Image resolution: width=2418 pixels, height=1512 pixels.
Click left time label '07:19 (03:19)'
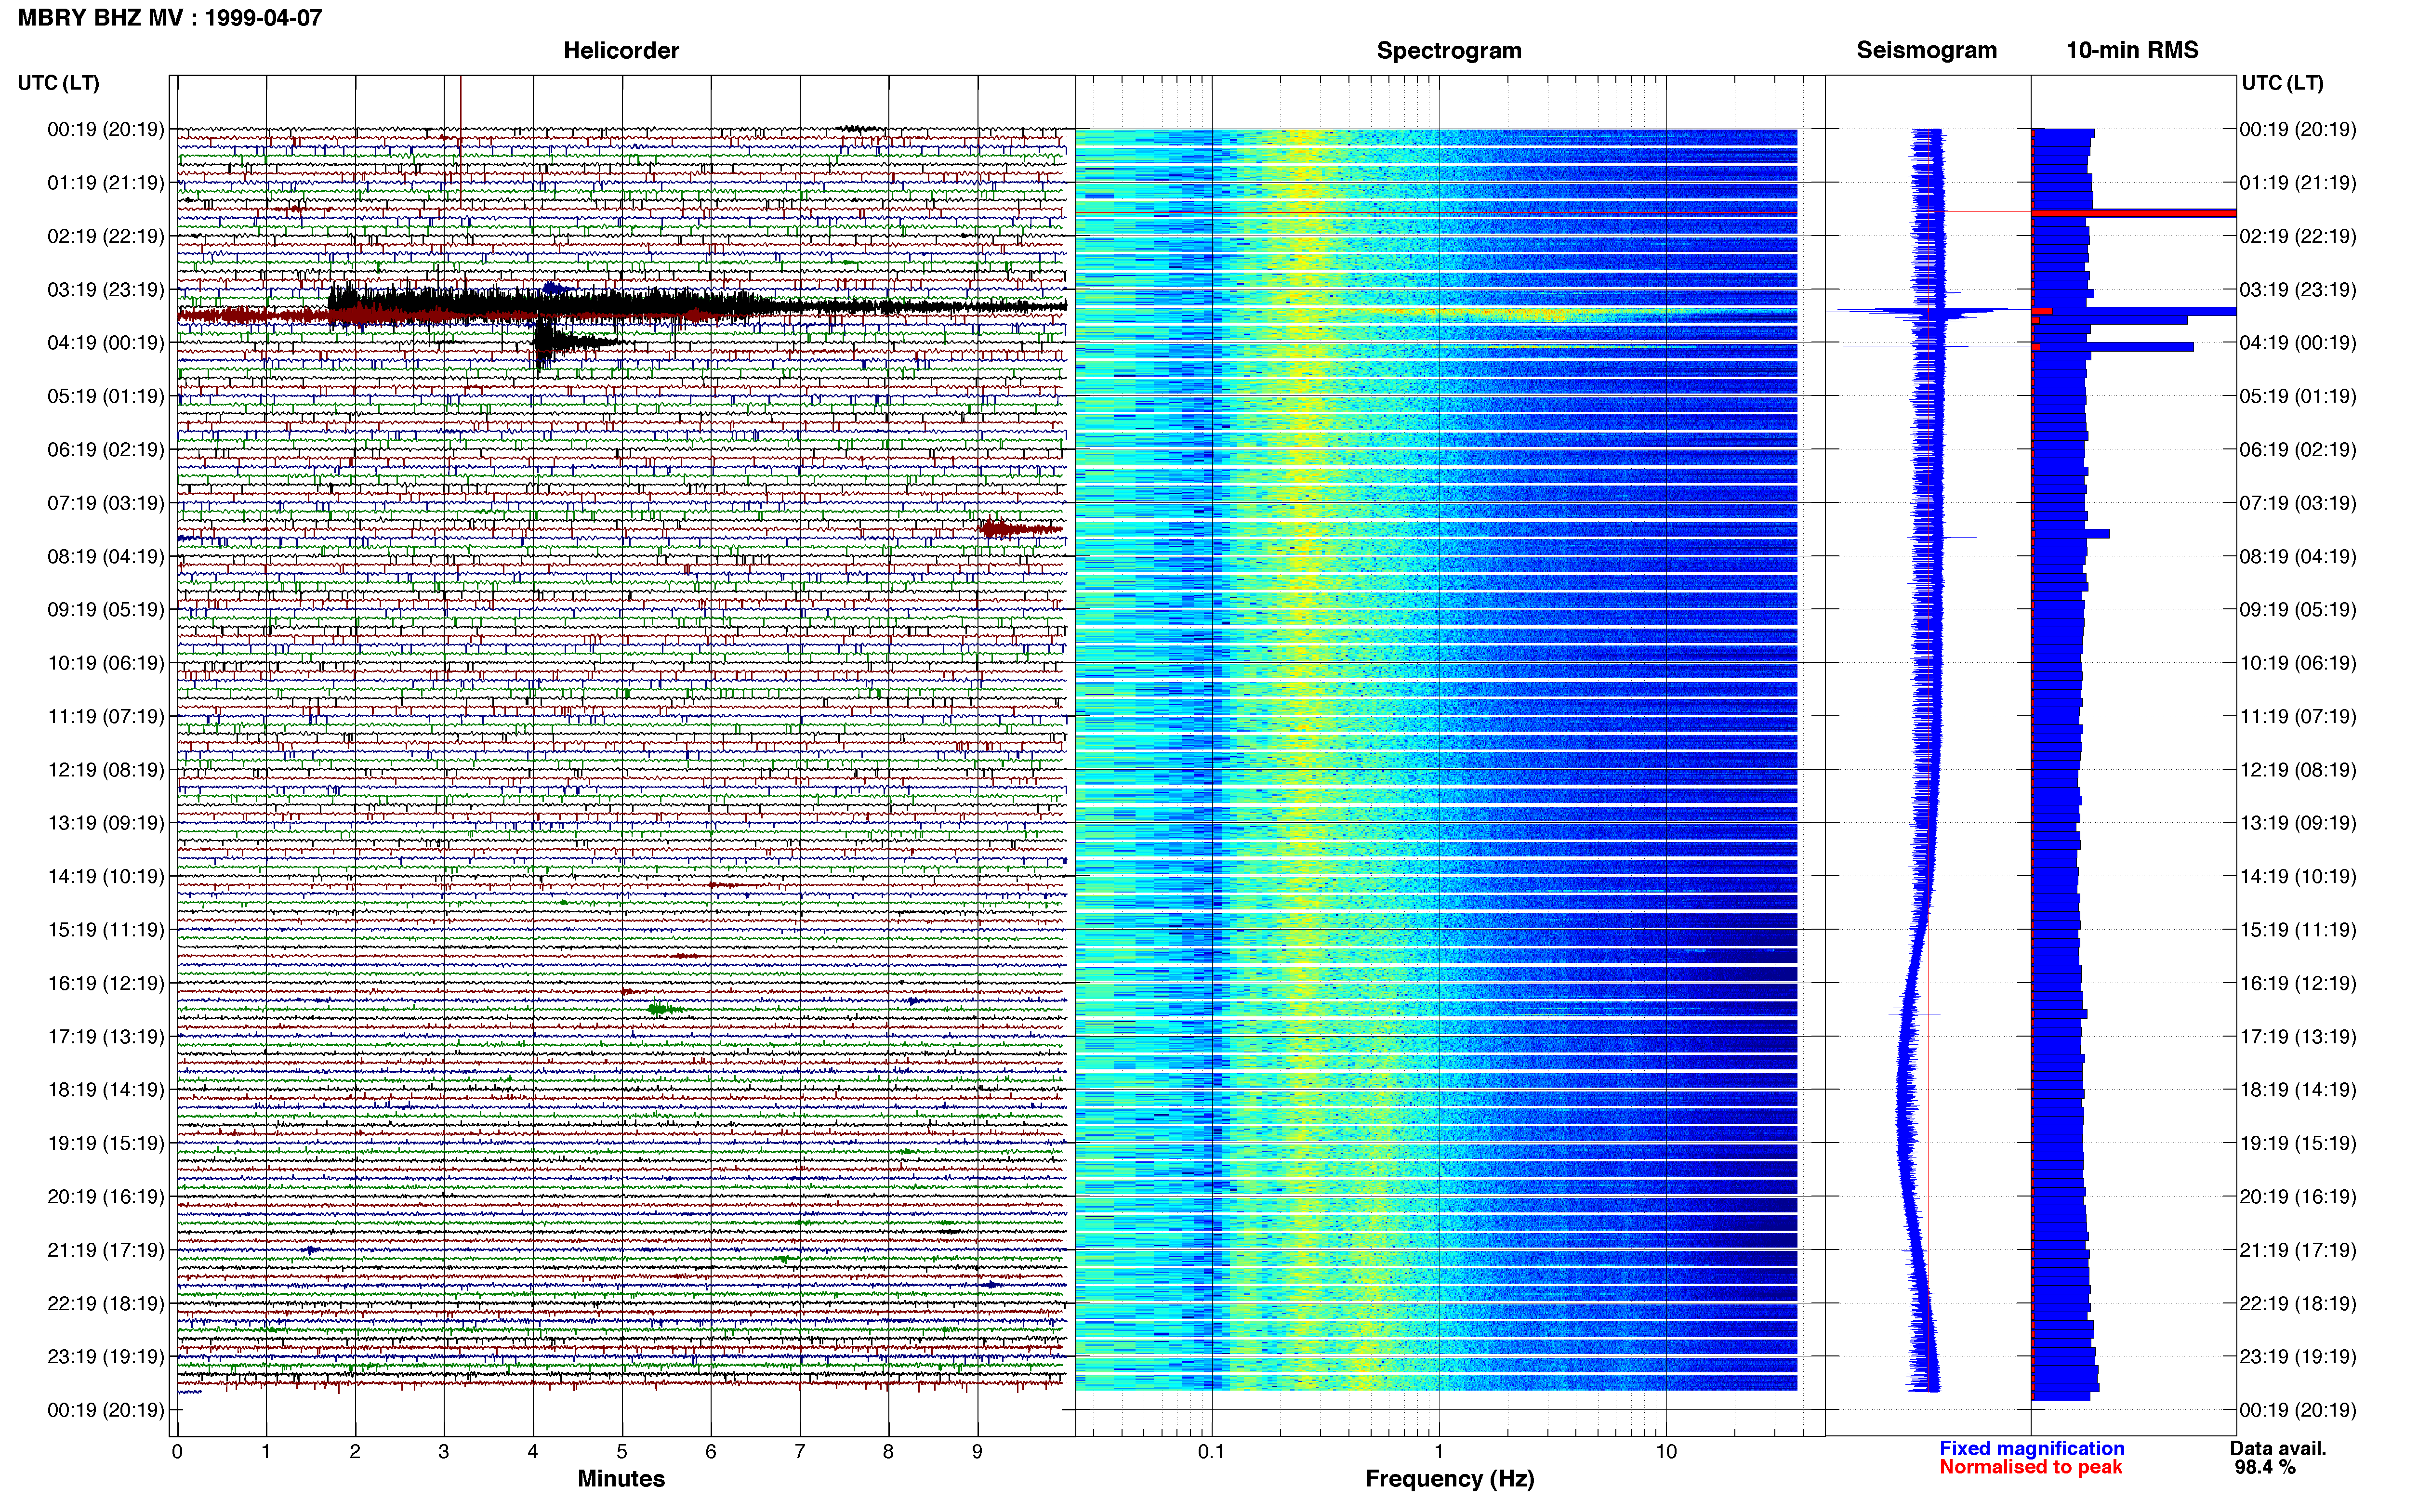(x=105, y=503)
